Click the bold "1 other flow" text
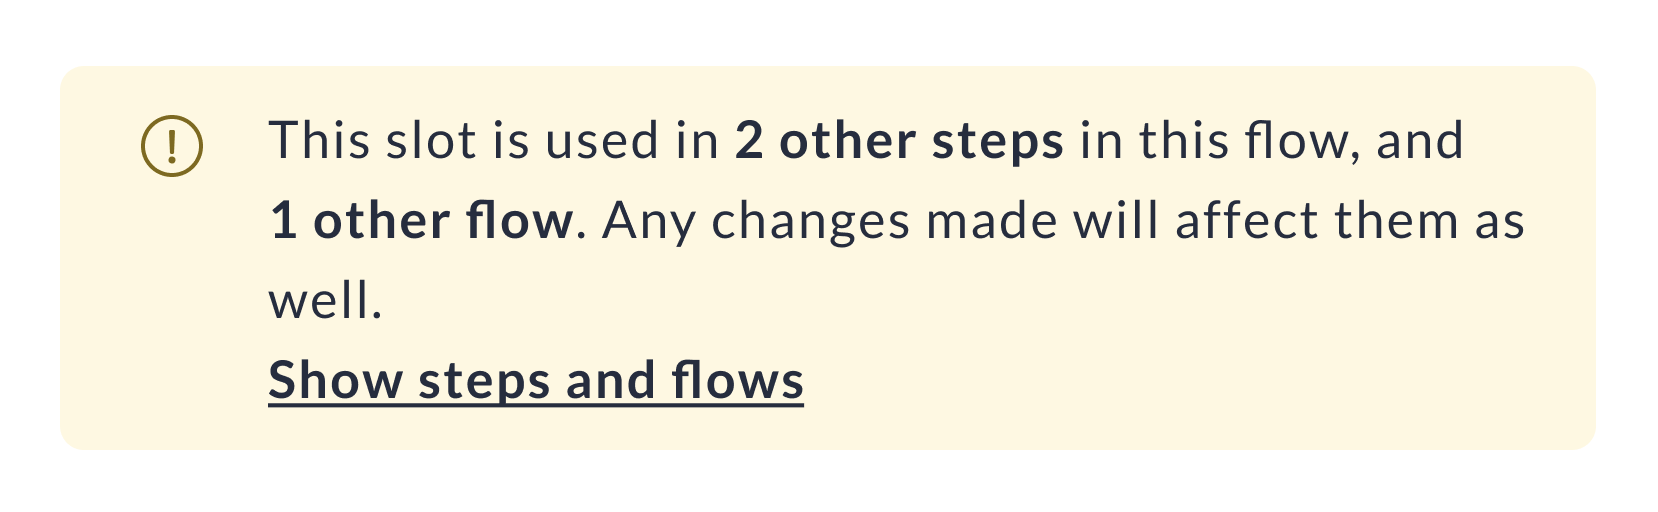 [x=421, y=221]
